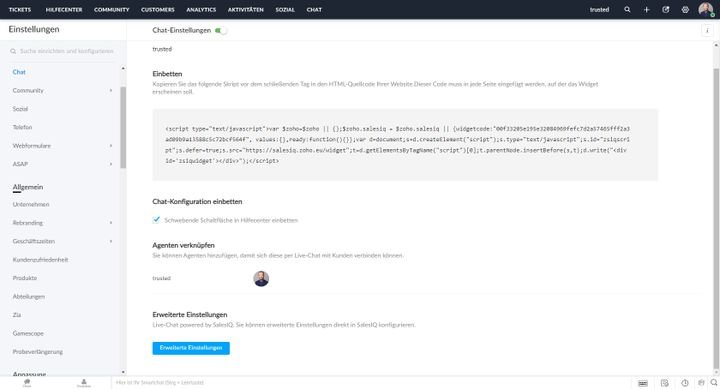This screenshot has height=389, width=720.
Task: Open the trusted portal dropdown in header
Action: (x=599, y=10)
